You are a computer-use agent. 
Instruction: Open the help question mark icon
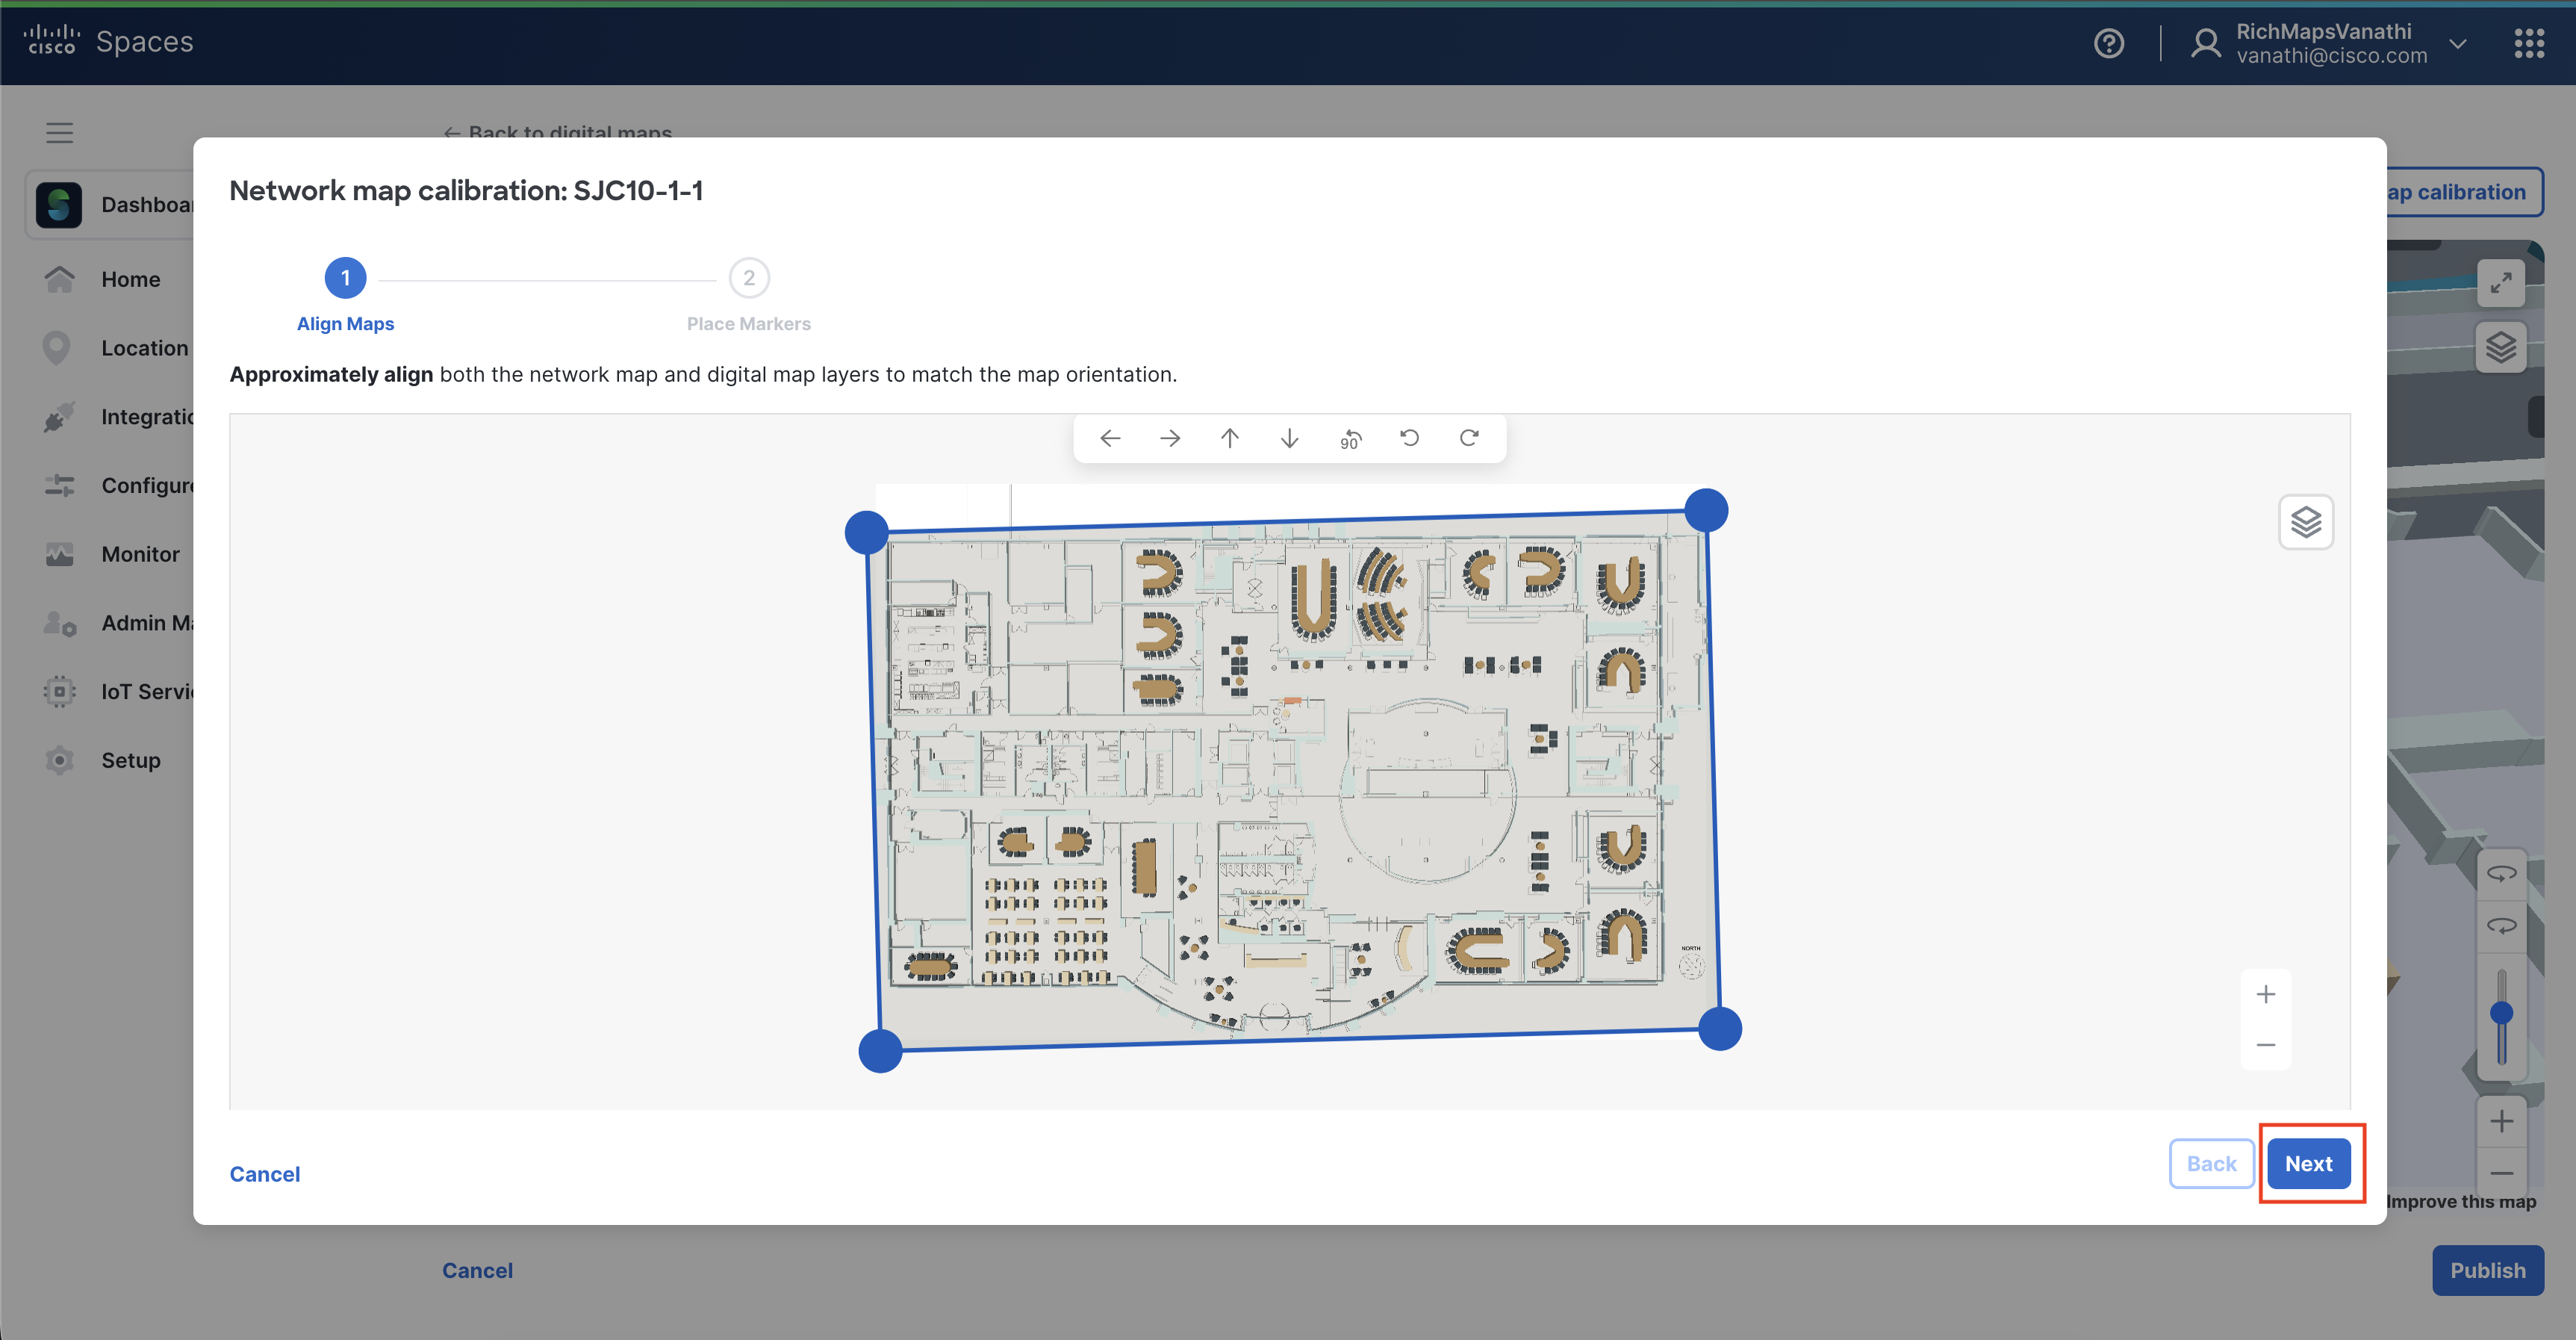(x=2109, y=43)
